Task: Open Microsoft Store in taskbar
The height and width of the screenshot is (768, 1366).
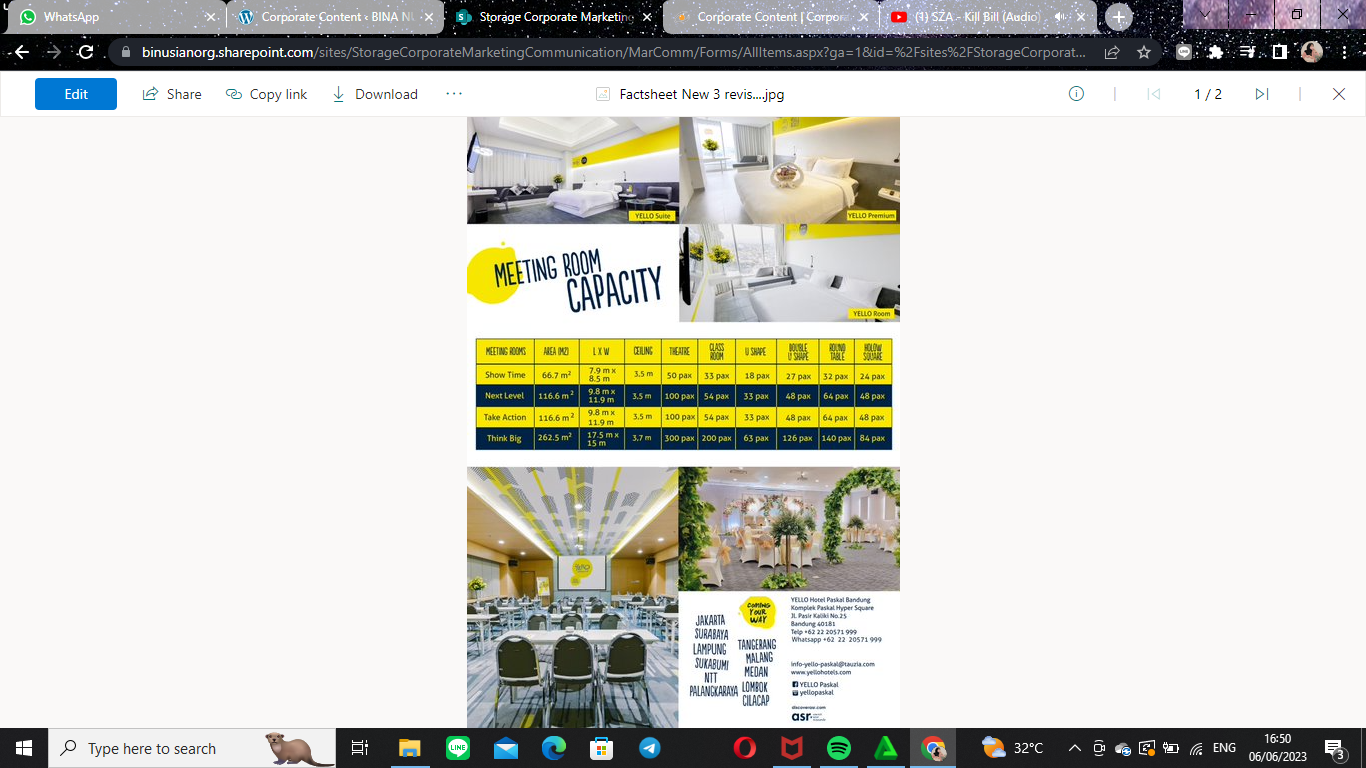Action: (601, 748)
